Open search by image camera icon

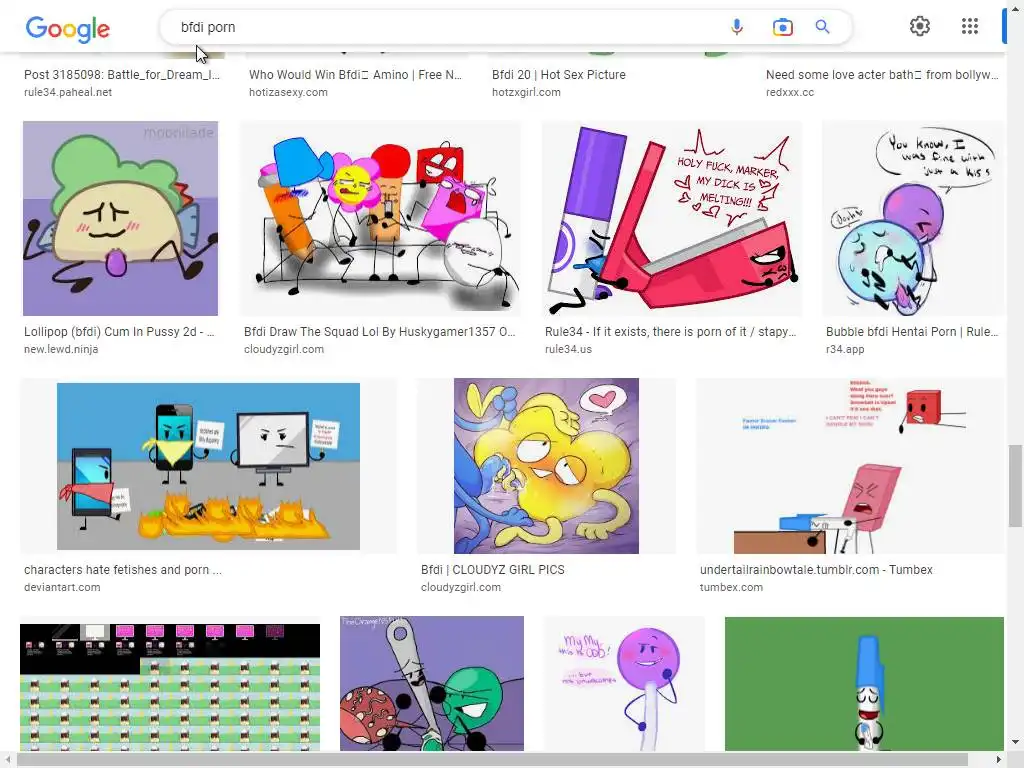pyautogui.click(x=782, y=27)
